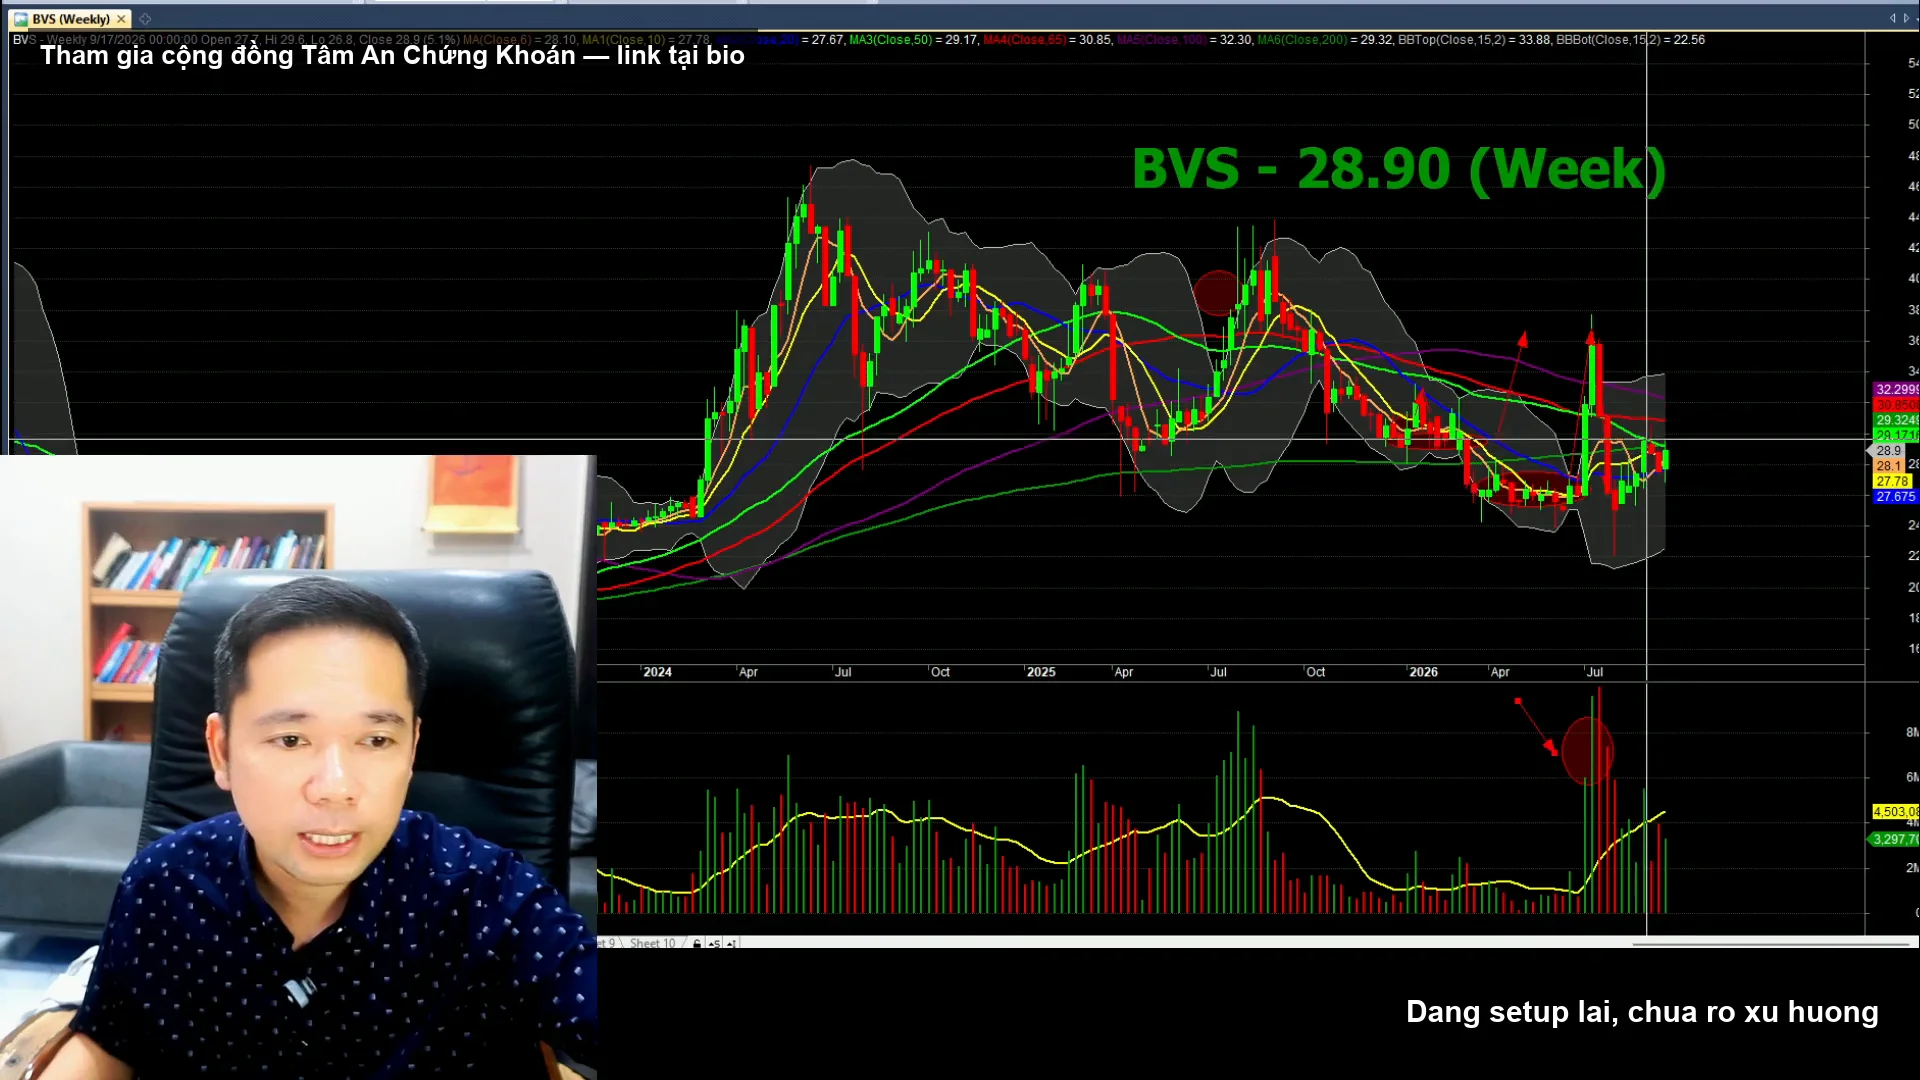The height and width of the screenshot is (1080, 1920).
Task: Click the 2025 label on the time axis
Action: tap(1041, 672)
